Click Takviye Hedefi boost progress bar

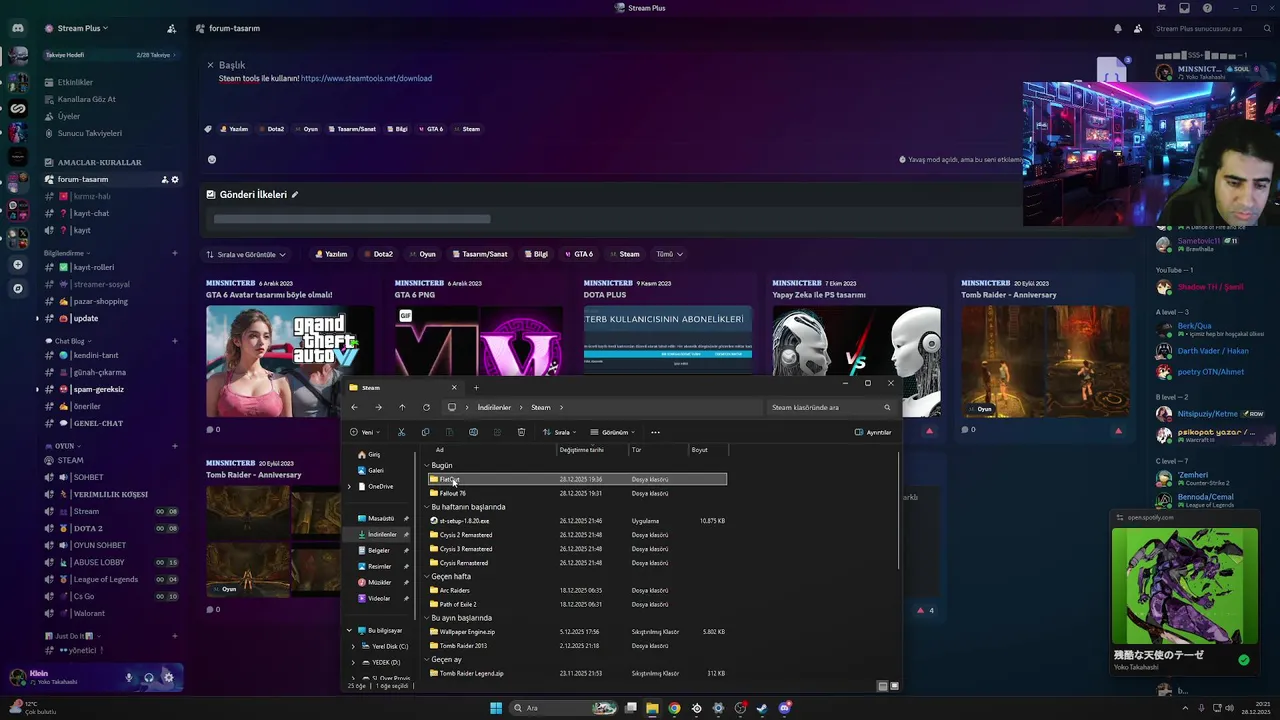click(110, 55)
